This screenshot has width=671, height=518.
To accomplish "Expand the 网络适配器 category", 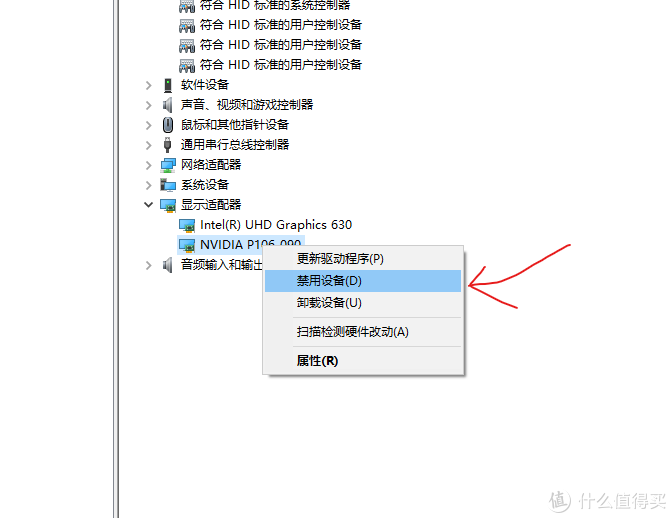I will [x=148, y=165].
